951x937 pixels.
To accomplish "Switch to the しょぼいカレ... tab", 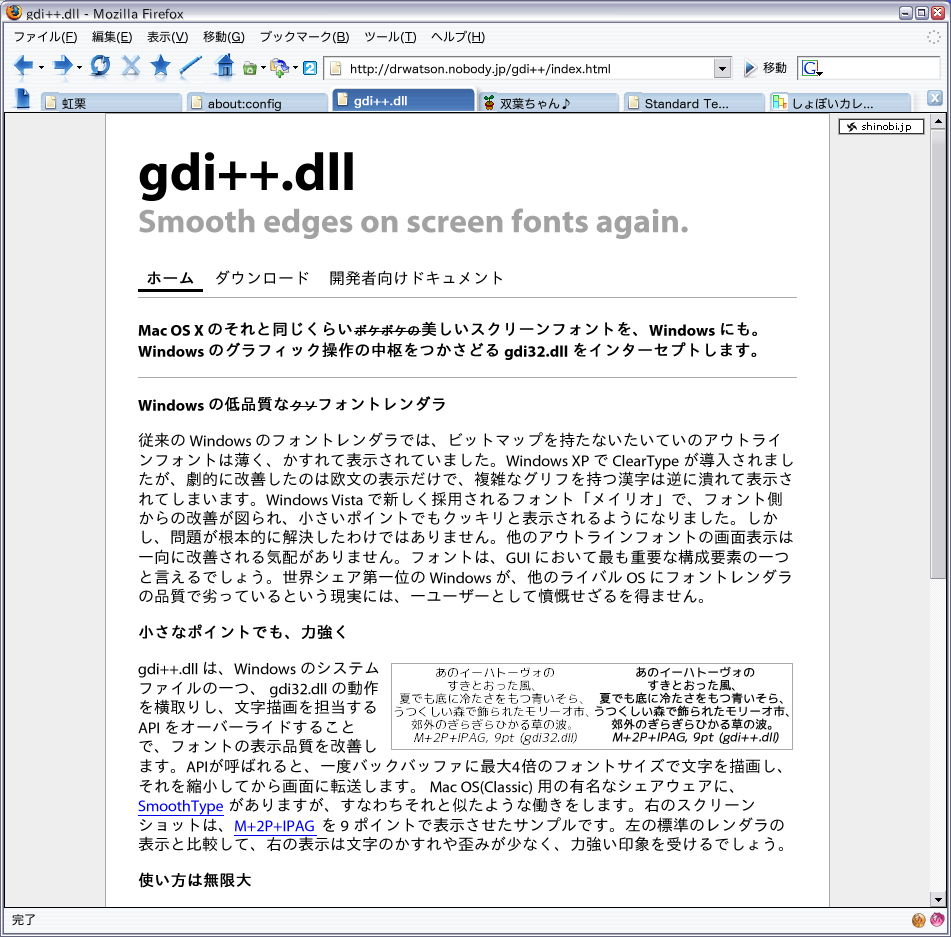I will [840, 103].
